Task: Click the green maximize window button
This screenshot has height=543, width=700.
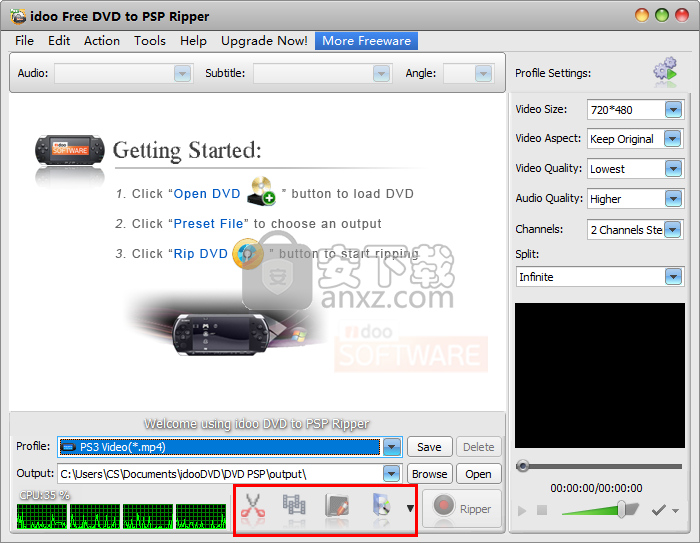Action: pos(662,15)
